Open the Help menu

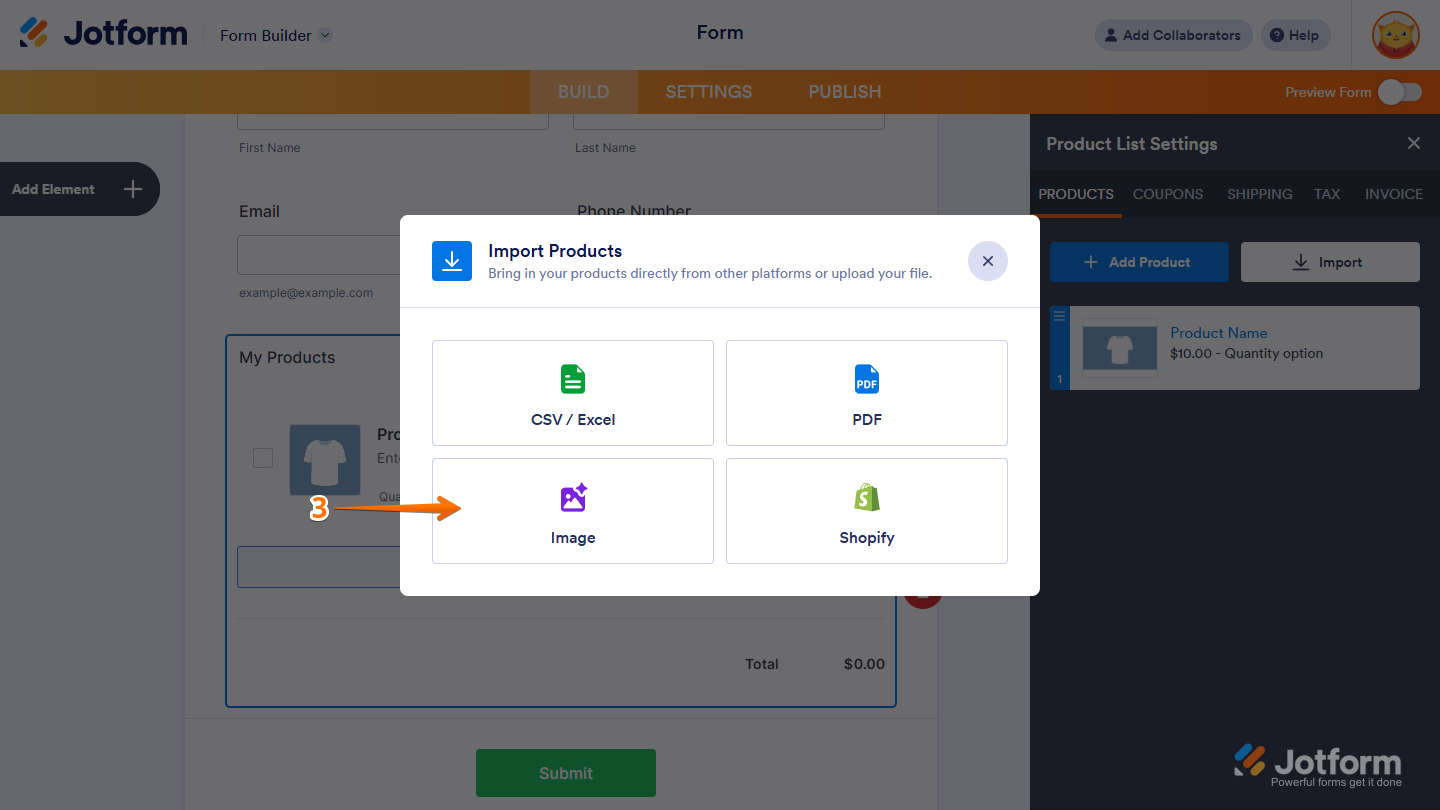(1296, 35)
